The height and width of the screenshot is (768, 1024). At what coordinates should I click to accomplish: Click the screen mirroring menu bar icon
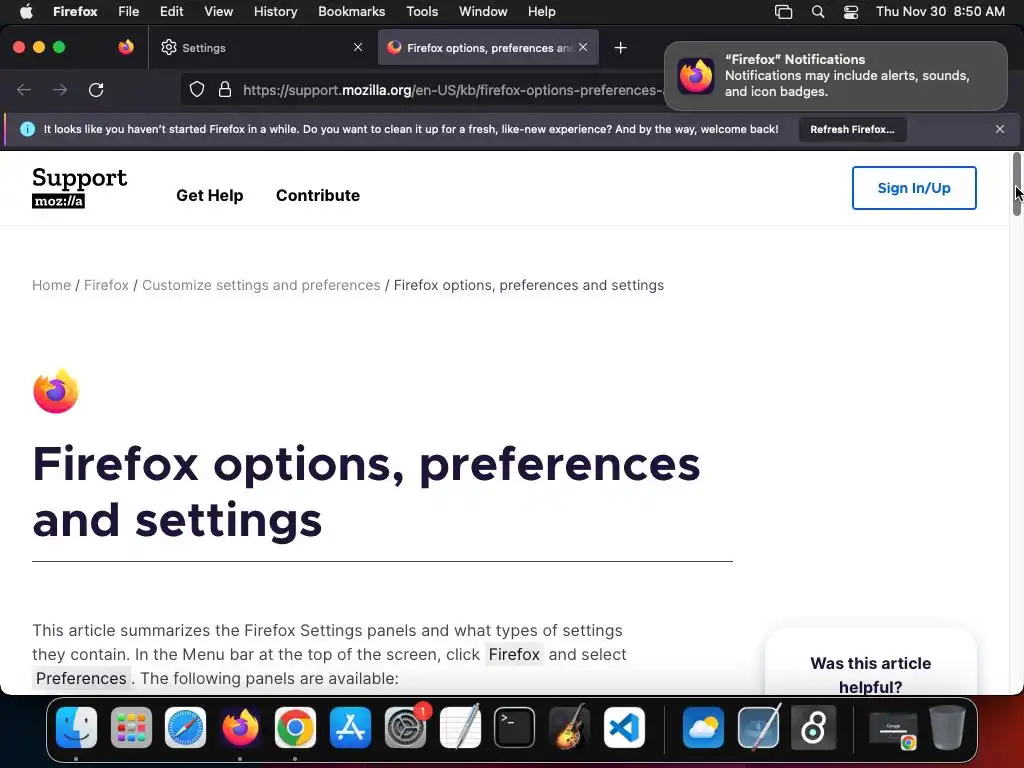coord(784,11)
